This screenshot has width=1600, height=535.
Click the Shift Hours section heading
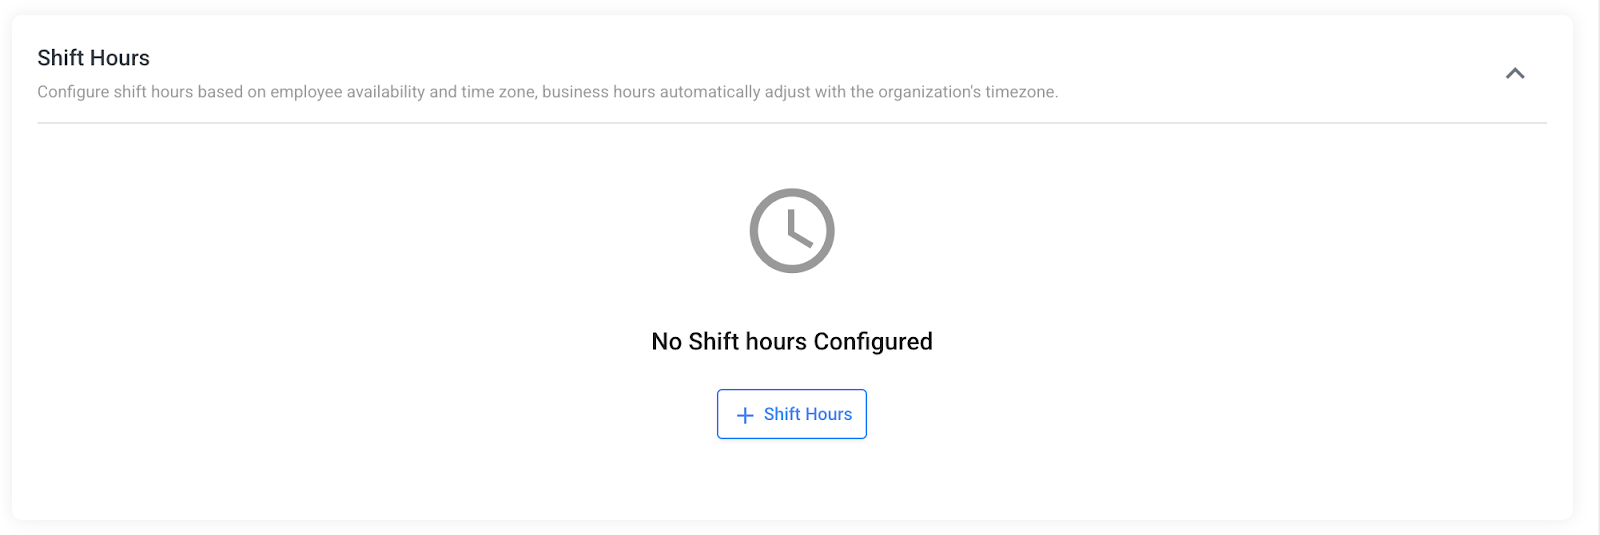coord(93,58)
